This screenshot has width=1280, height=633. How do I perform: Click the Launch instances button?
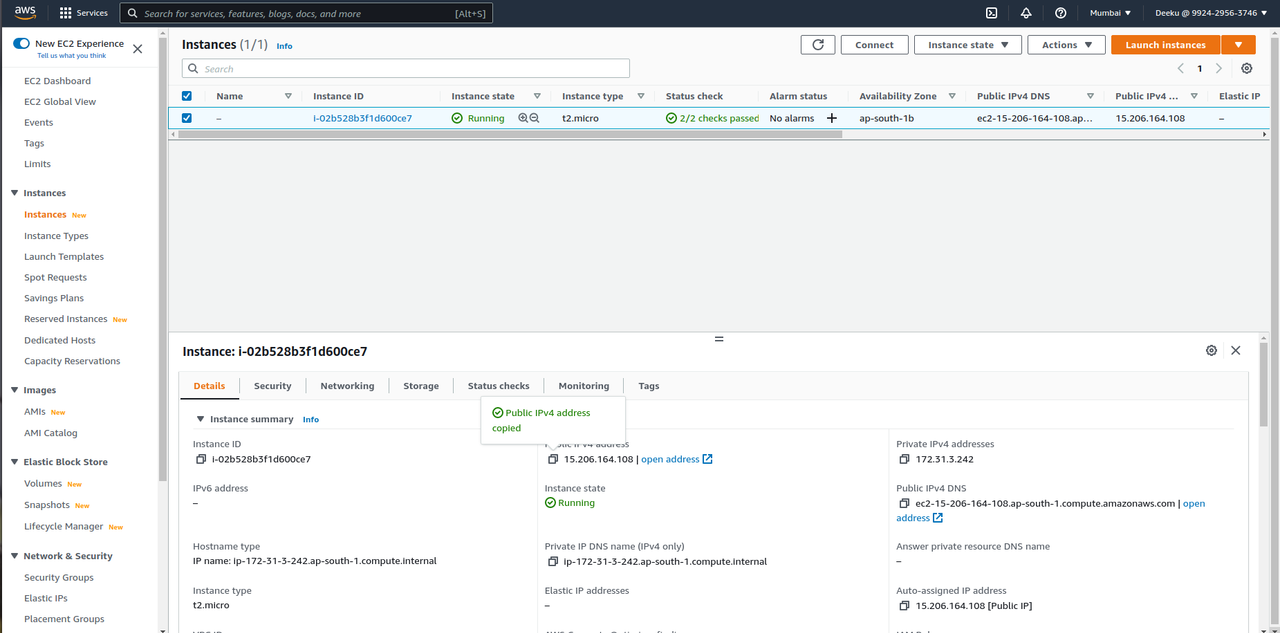[x=1166, y=45]
